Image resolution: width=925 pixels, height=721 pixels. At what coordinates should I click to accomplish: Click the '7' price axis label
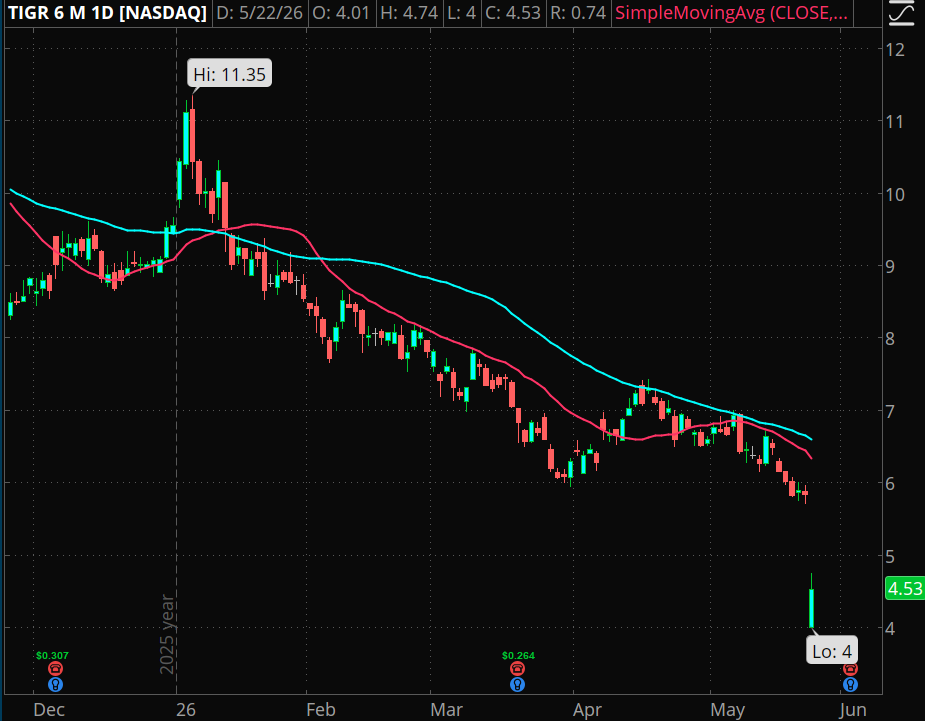pos(890,411)
